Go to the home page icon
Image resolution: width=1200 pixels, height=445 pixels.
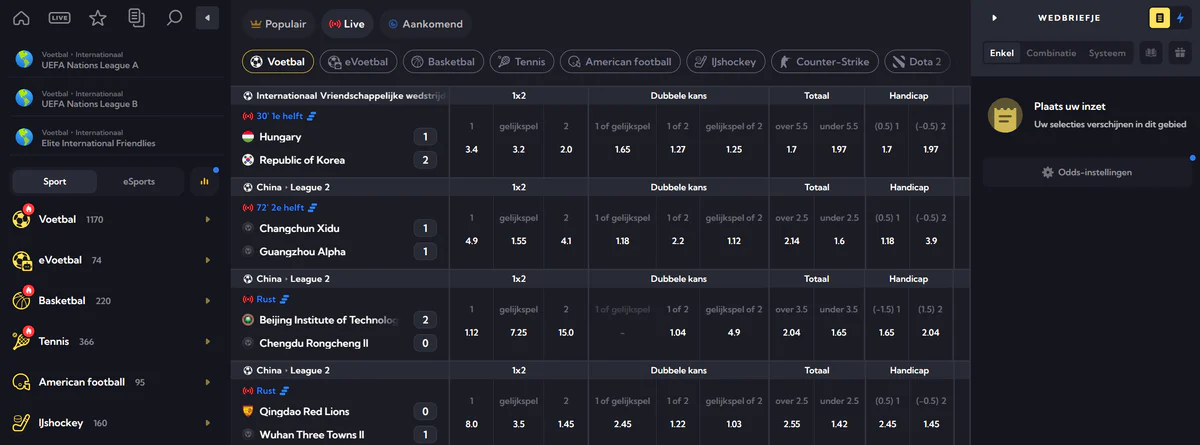point(21,18)
